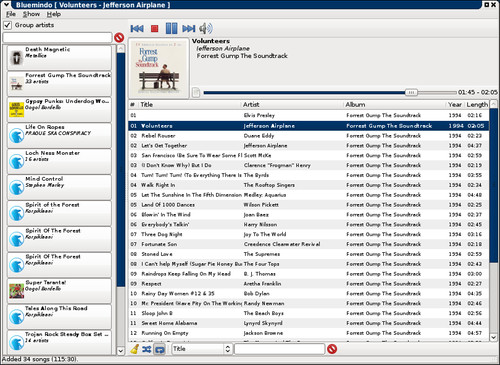Select the Blowin' In The Wind track

tap(309, 215)
